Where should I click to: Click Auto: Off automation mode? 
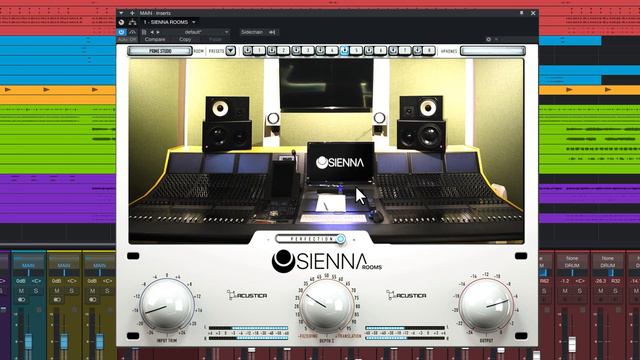pos(127,40)
